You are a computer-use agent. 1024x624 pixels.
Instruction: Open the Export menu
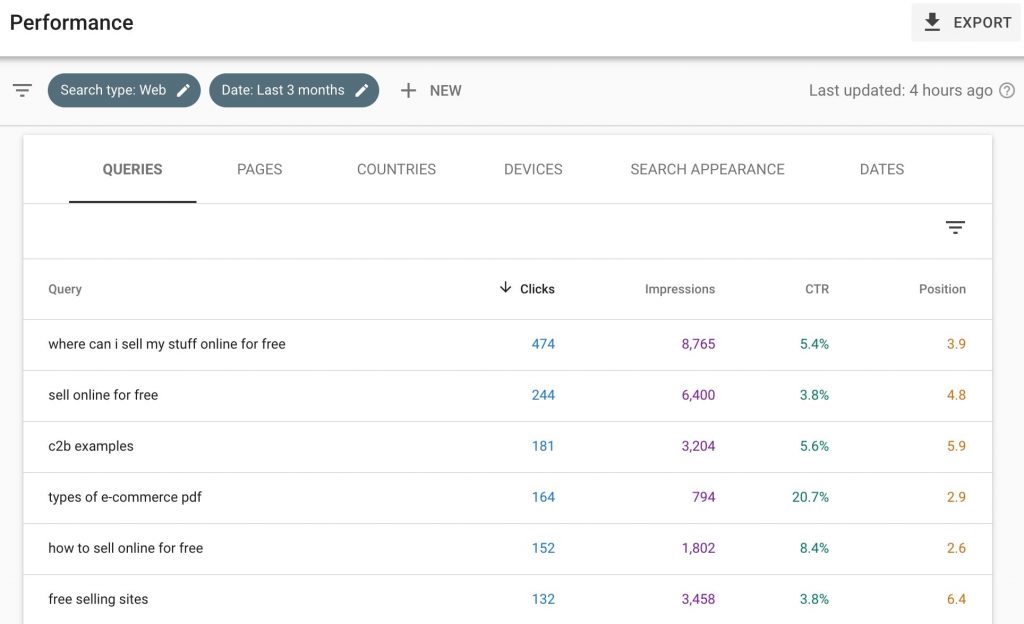965,22
